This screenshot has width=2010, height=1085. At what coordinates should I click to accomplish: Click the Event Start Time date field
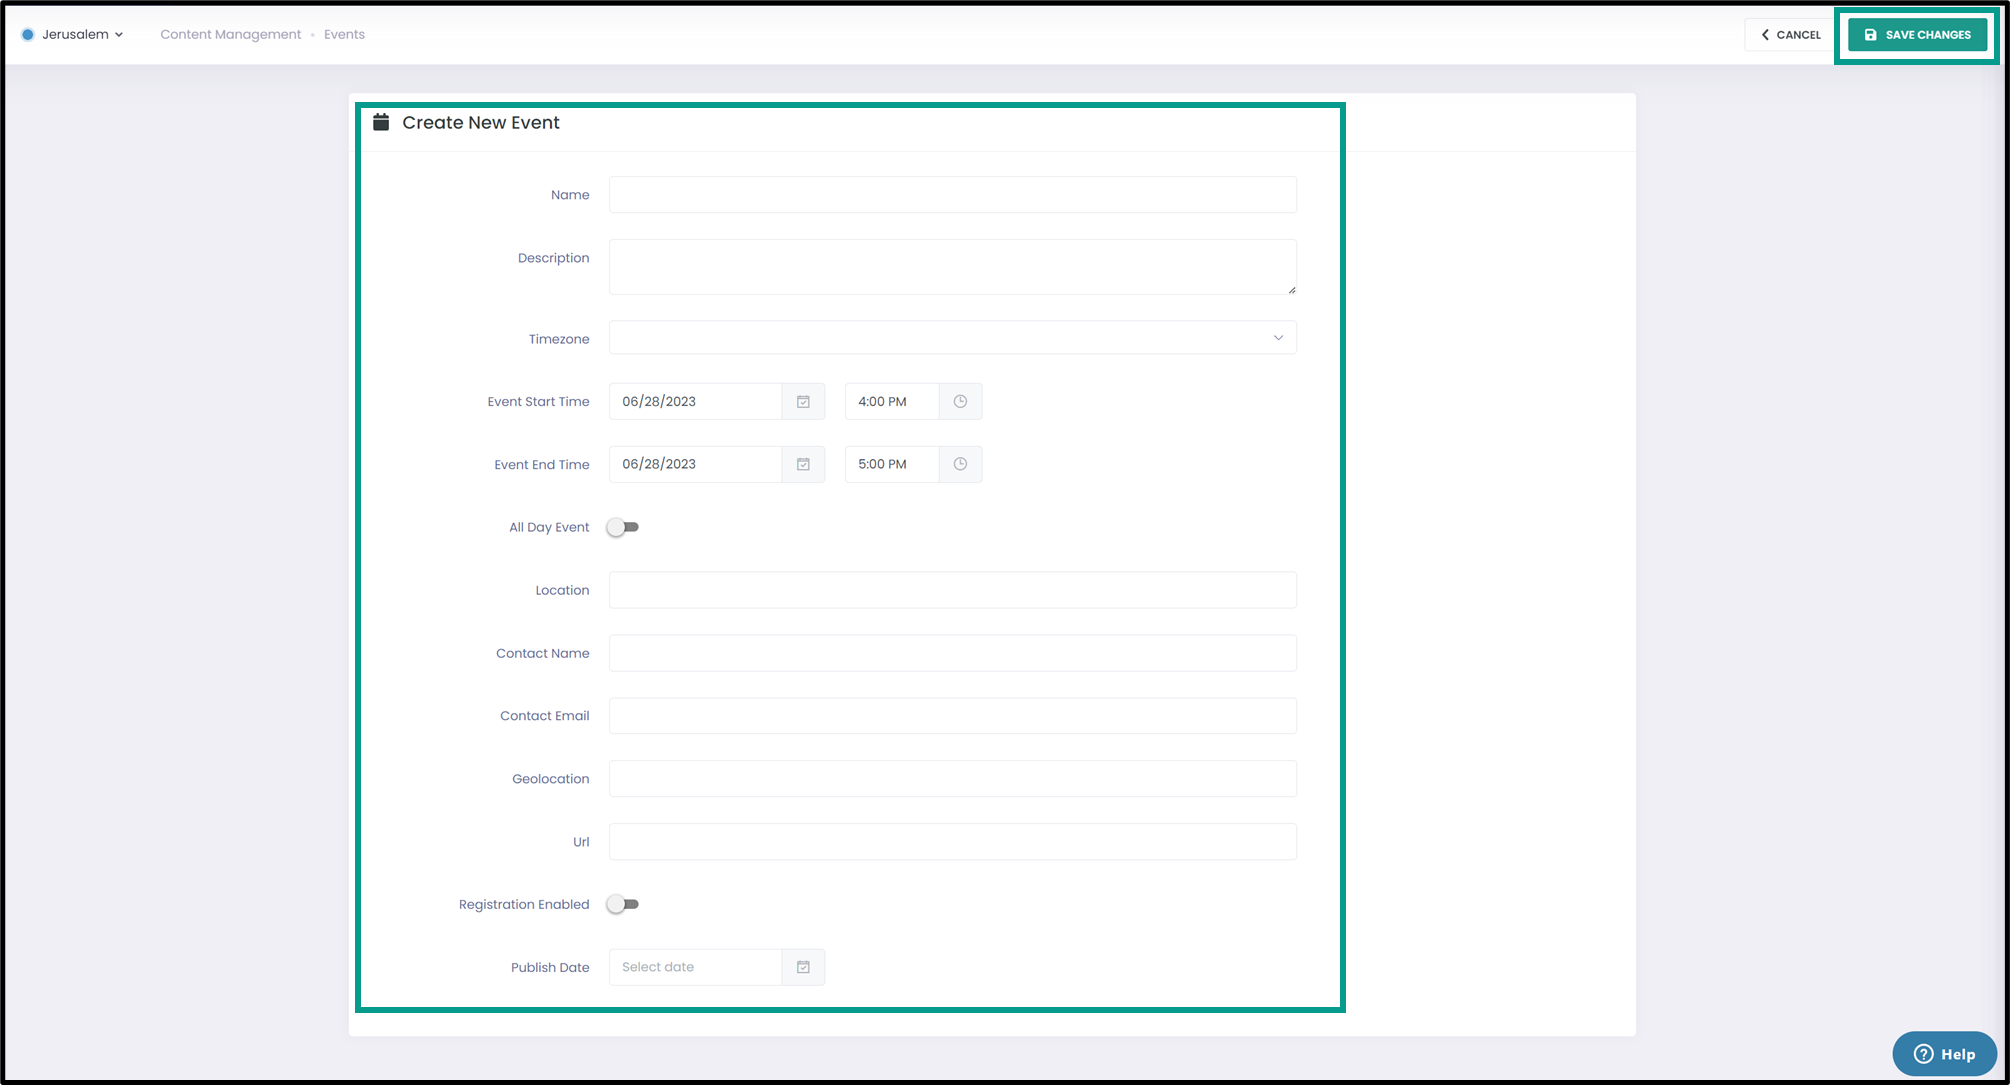point(695,401)
